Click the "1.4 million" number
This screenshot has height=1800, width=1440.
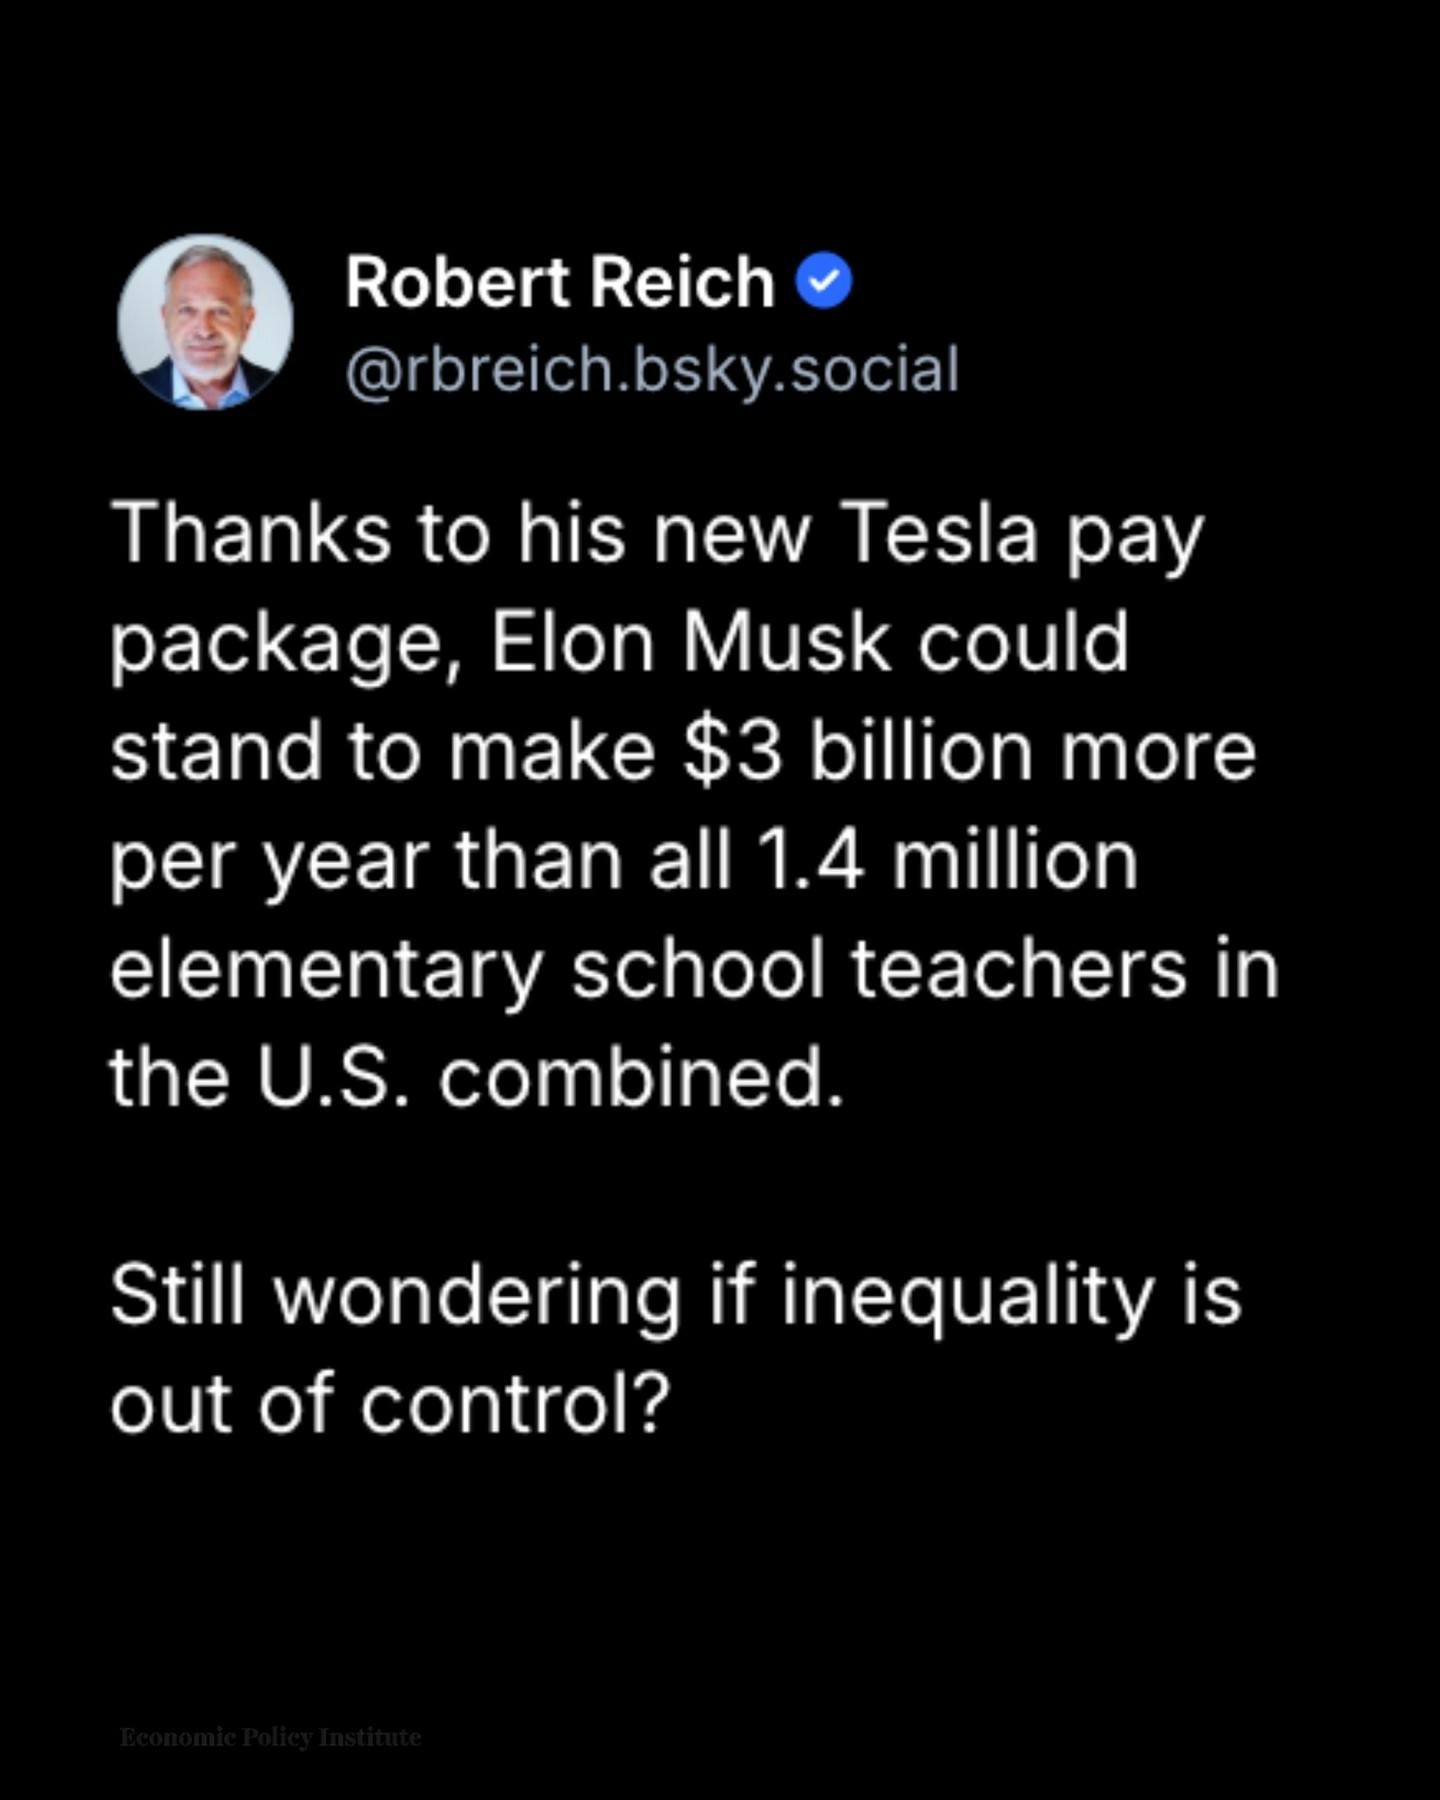[x=947, y=860]
